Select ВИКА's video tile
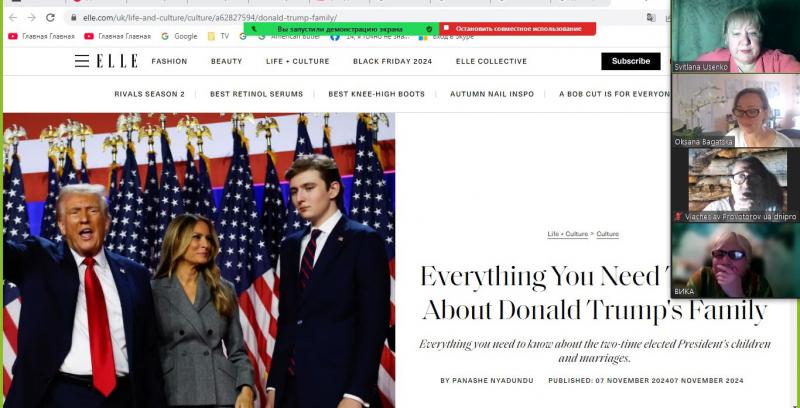The height and width of the screenshot is (408, 800). [x=735, y=260]
